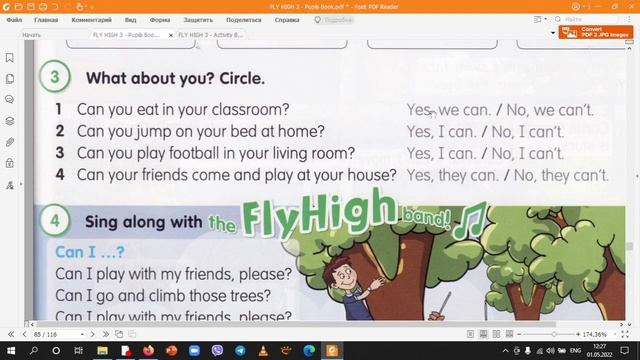This screenshot has width=640, height=360.
Task: Open the Bookmarks panel in left sidebar
Action: [x=10, y=58]
